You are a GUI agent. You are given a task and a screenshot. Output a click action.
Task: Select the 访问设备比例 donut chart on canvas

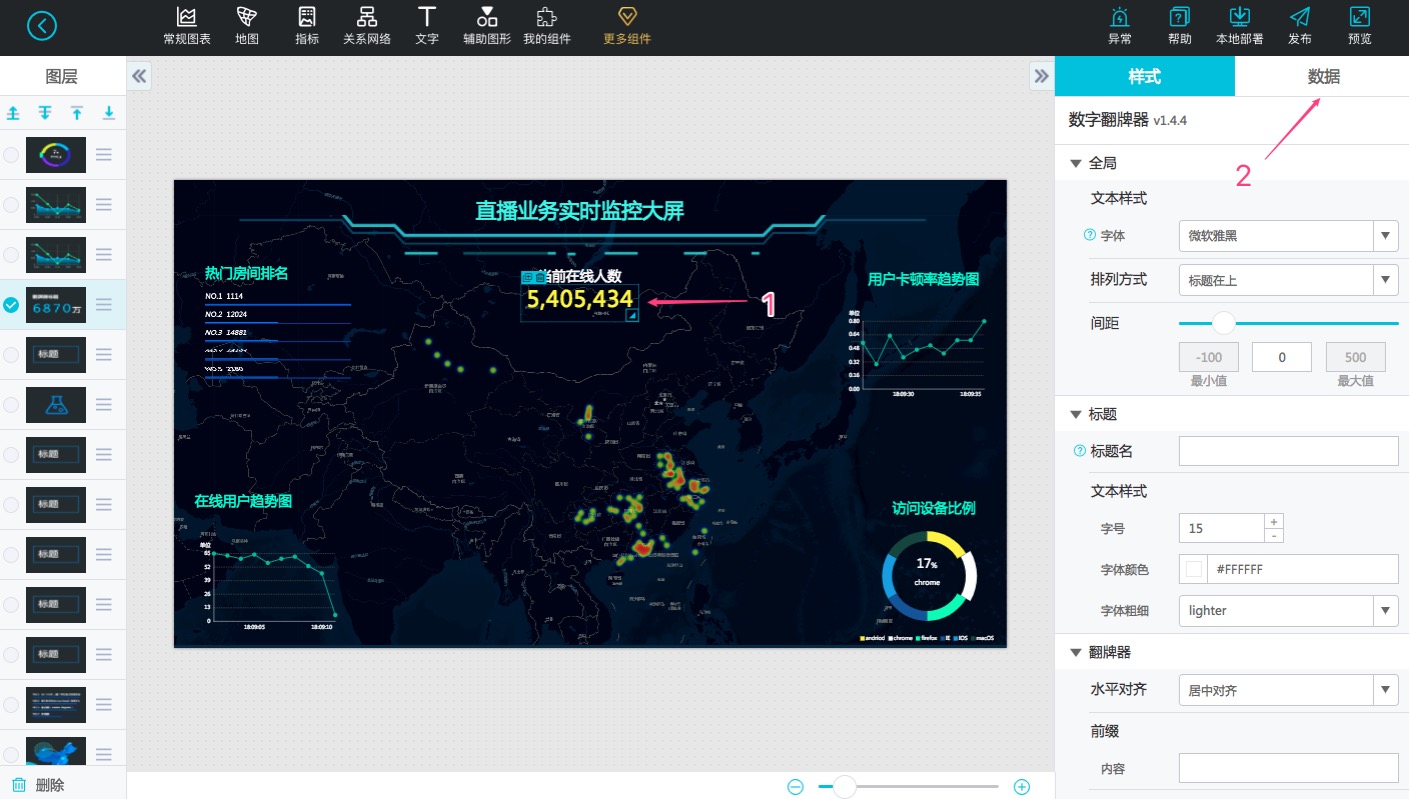[x=929, y=578]
